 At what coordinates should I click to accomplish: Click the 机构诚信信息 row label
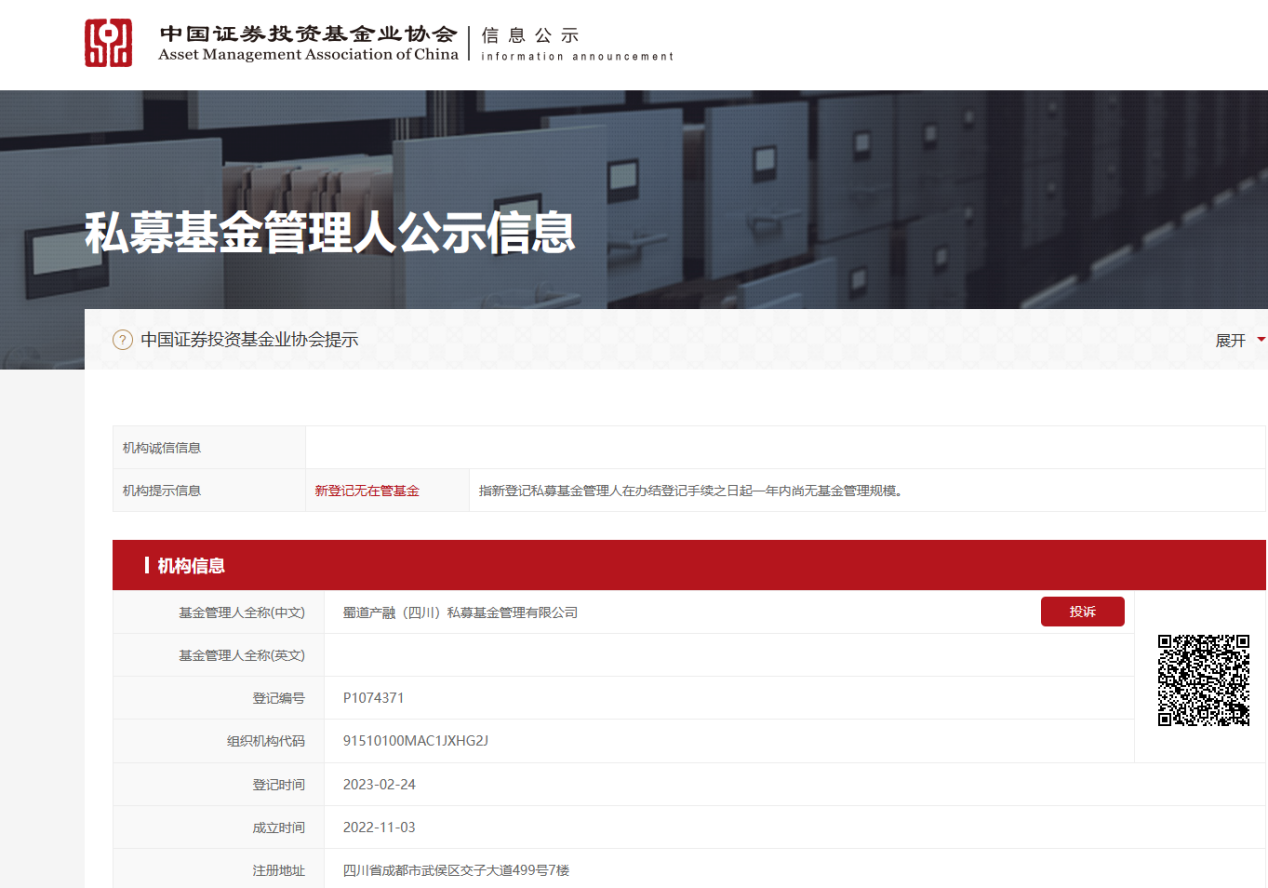[162, 448]
